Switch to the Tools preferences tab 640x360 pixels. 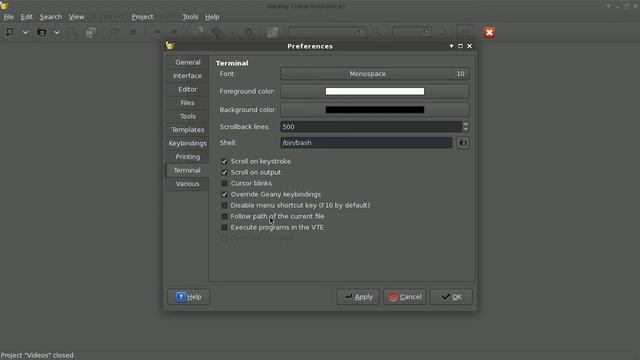[188, 116]
